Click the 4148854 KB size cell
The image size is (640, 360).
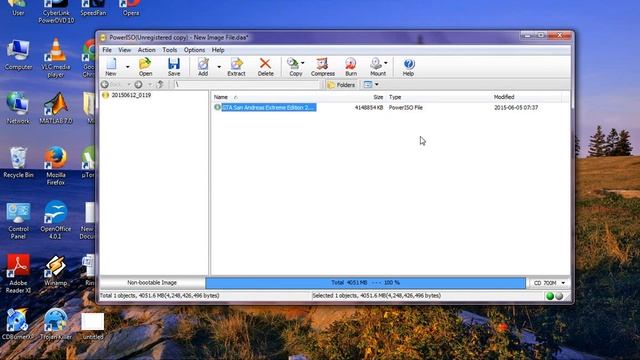coord(369,108)
